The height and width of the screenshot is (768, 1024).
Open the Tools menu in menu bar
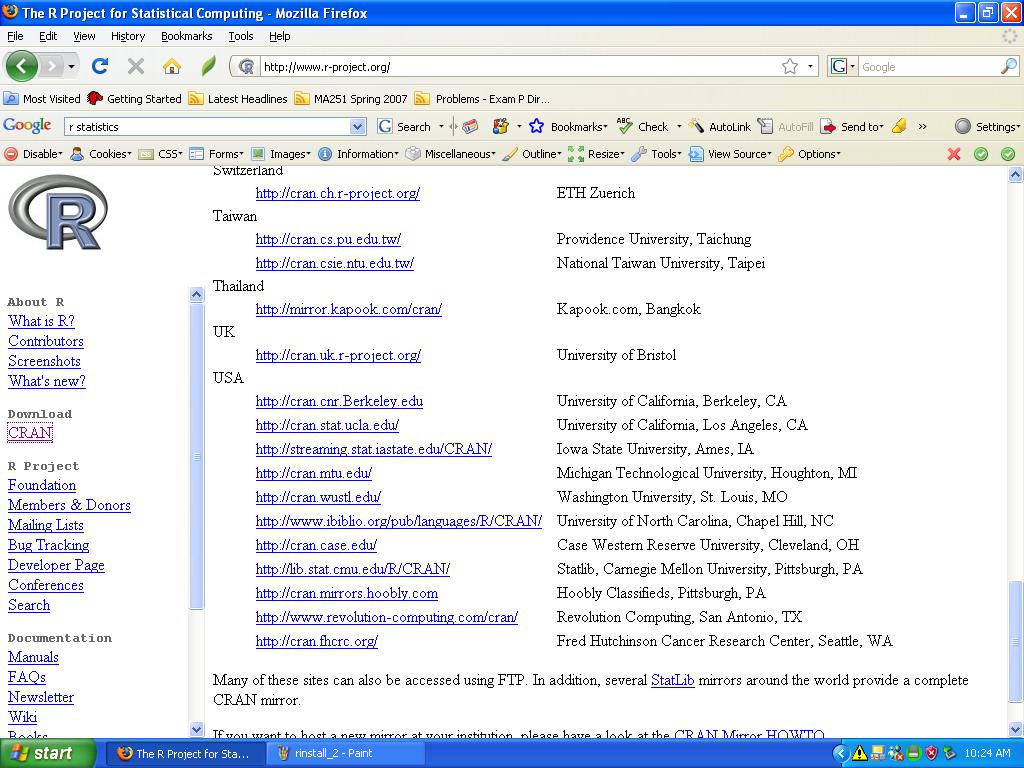click(x=241, y=36)
